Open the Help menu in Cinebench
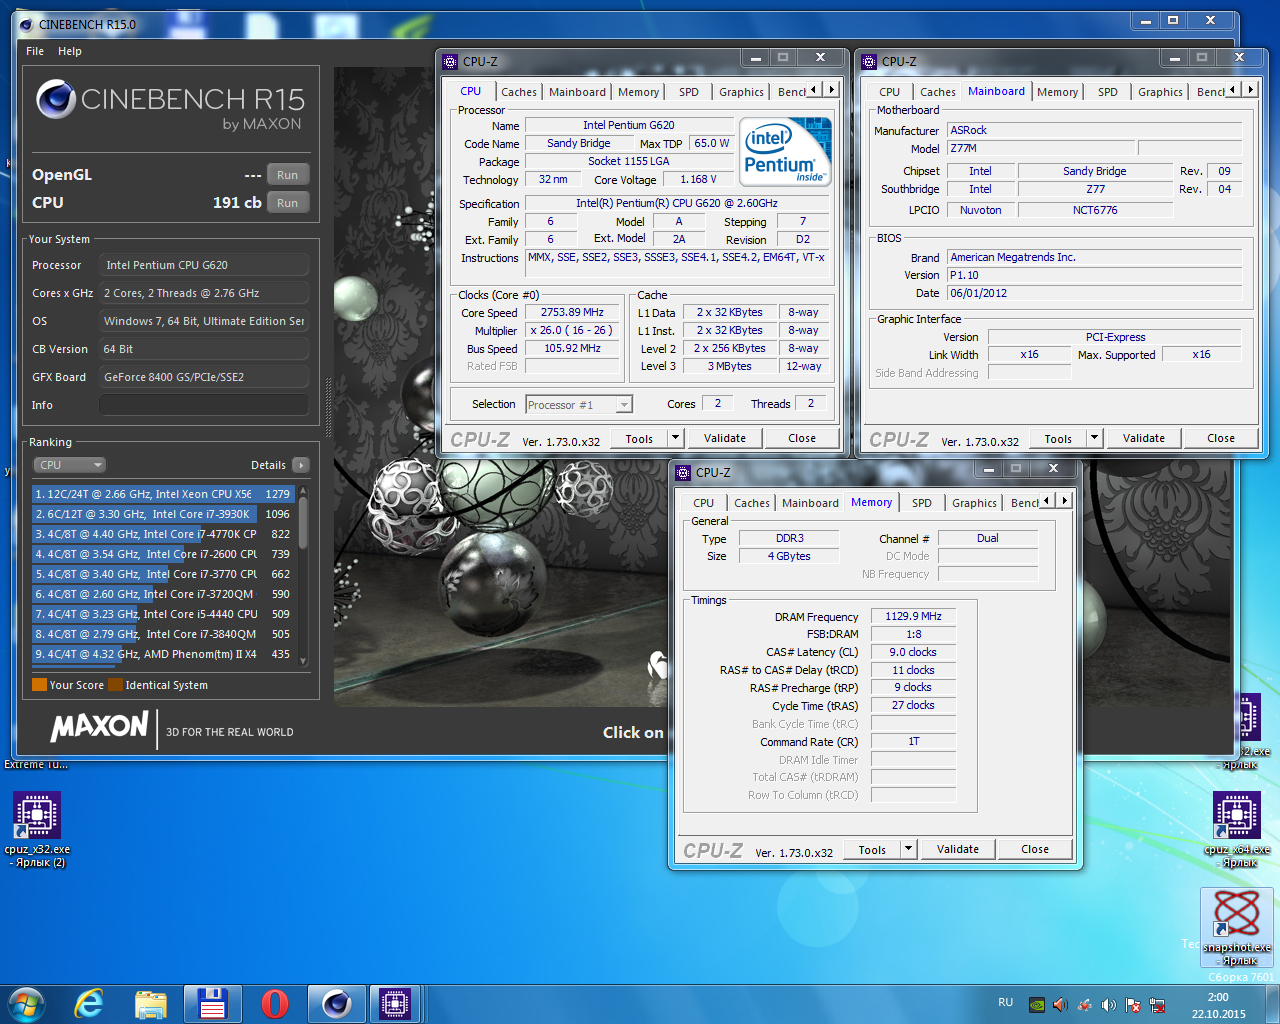 (70, 51)
